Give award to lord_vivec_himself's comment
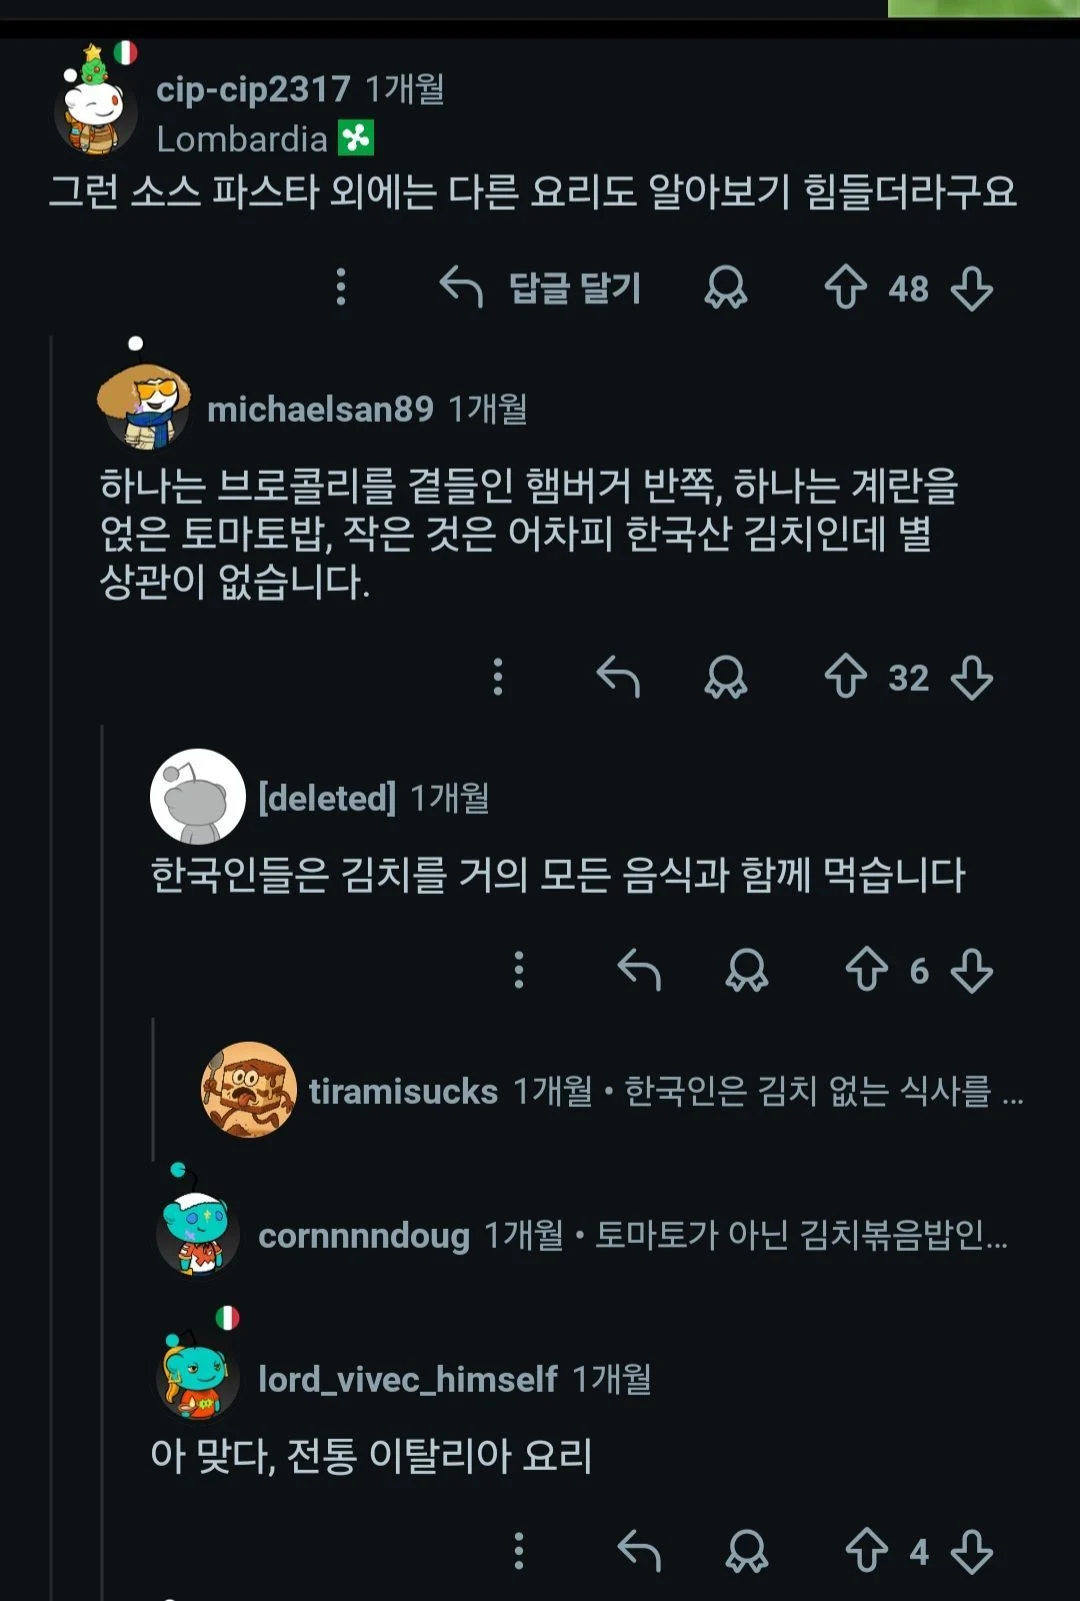Image resolution: width=1080 pixels, height=1601 pixels. point(746,1552)
